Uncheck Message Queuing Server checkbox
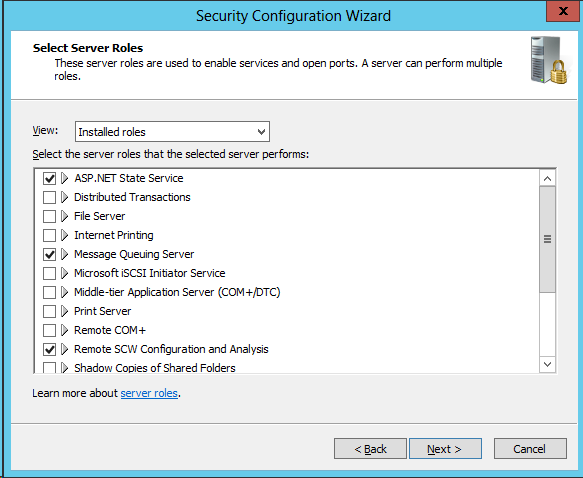The height and width of the screenshot is (478, 583). (49, 254)
